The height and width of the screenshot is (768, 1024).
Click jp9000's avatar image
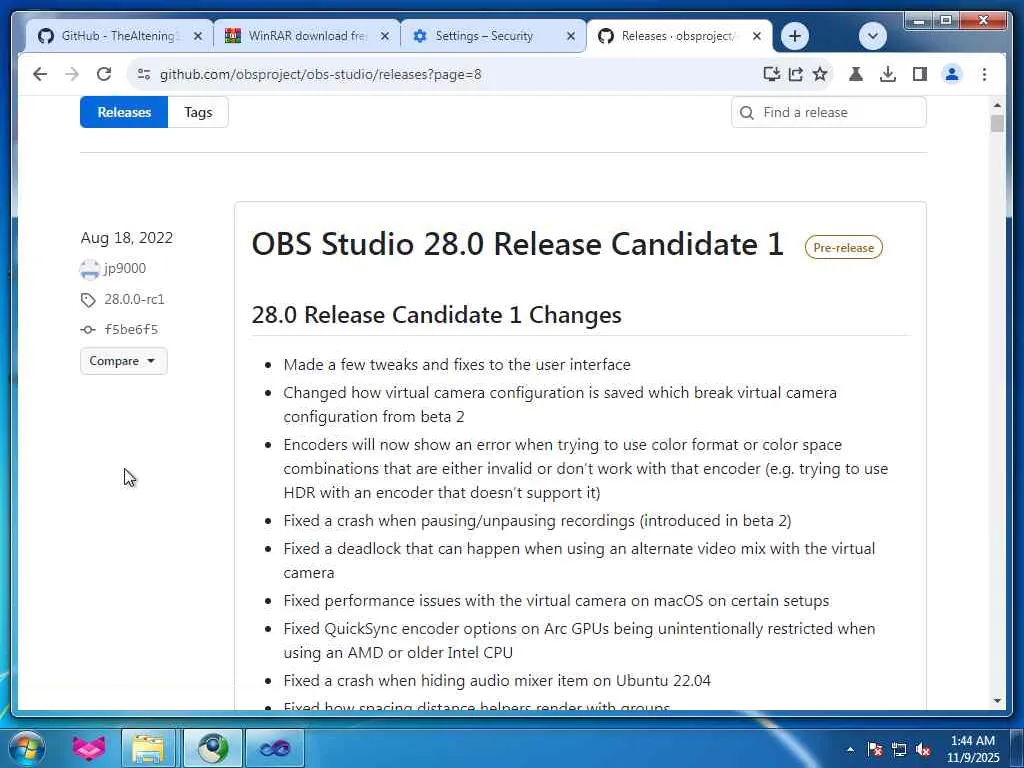click(x=89, y=269)
